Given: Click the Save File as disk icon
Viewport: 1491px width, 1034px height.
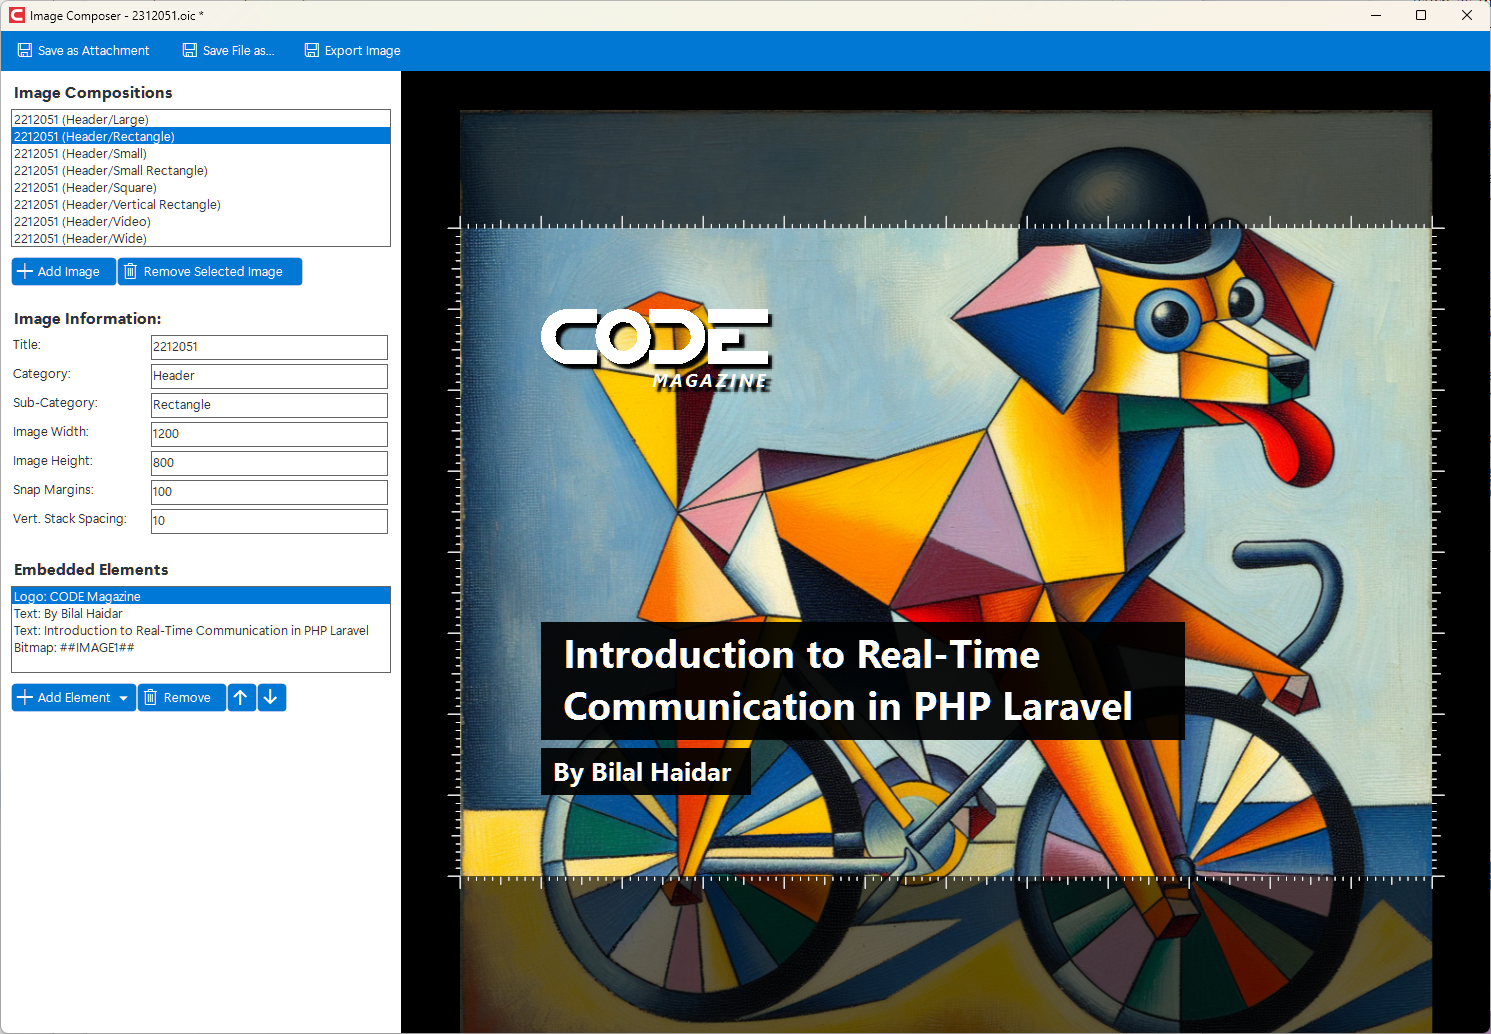Looking at the screenshot, I should tap(190, 51).
